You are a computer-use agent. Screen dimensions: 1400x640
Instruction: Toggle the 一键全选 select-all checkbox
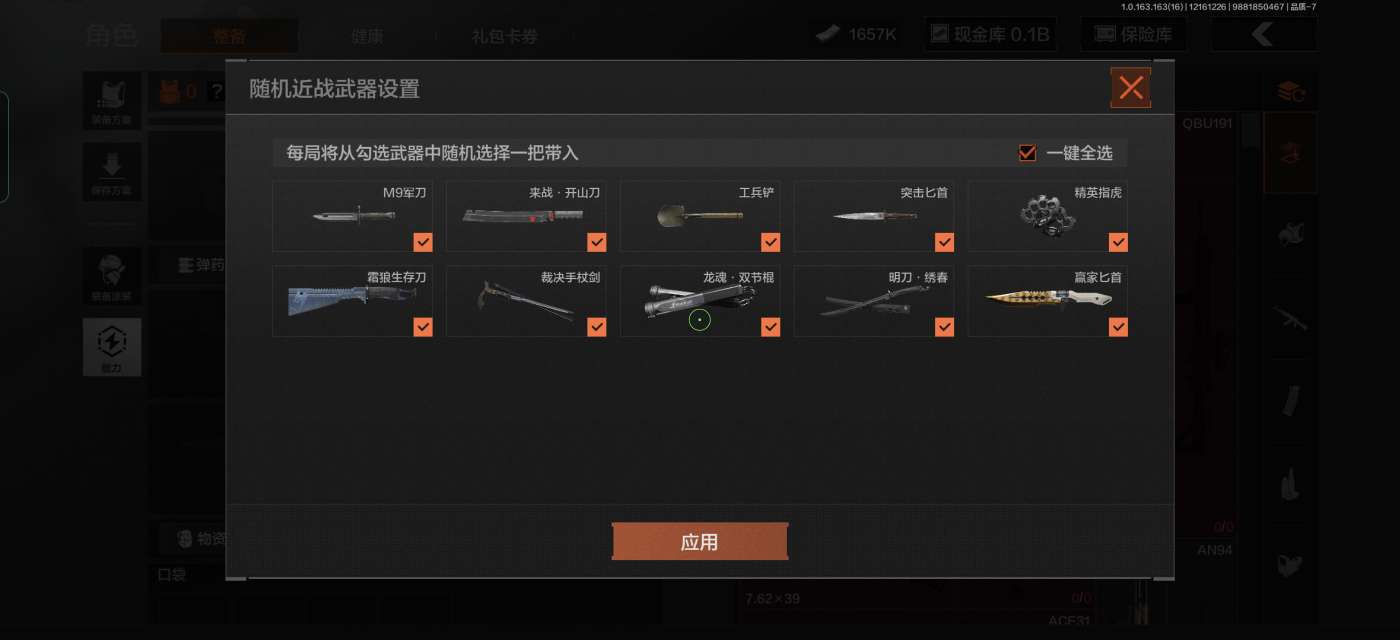[x=1026, y=153]
